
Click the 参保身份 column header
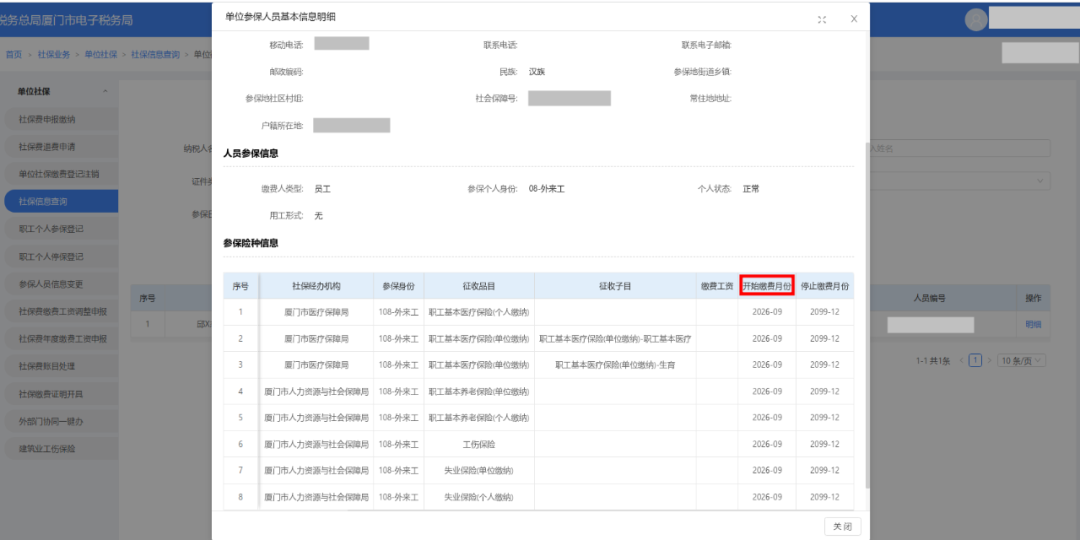(x=399, y=285)
